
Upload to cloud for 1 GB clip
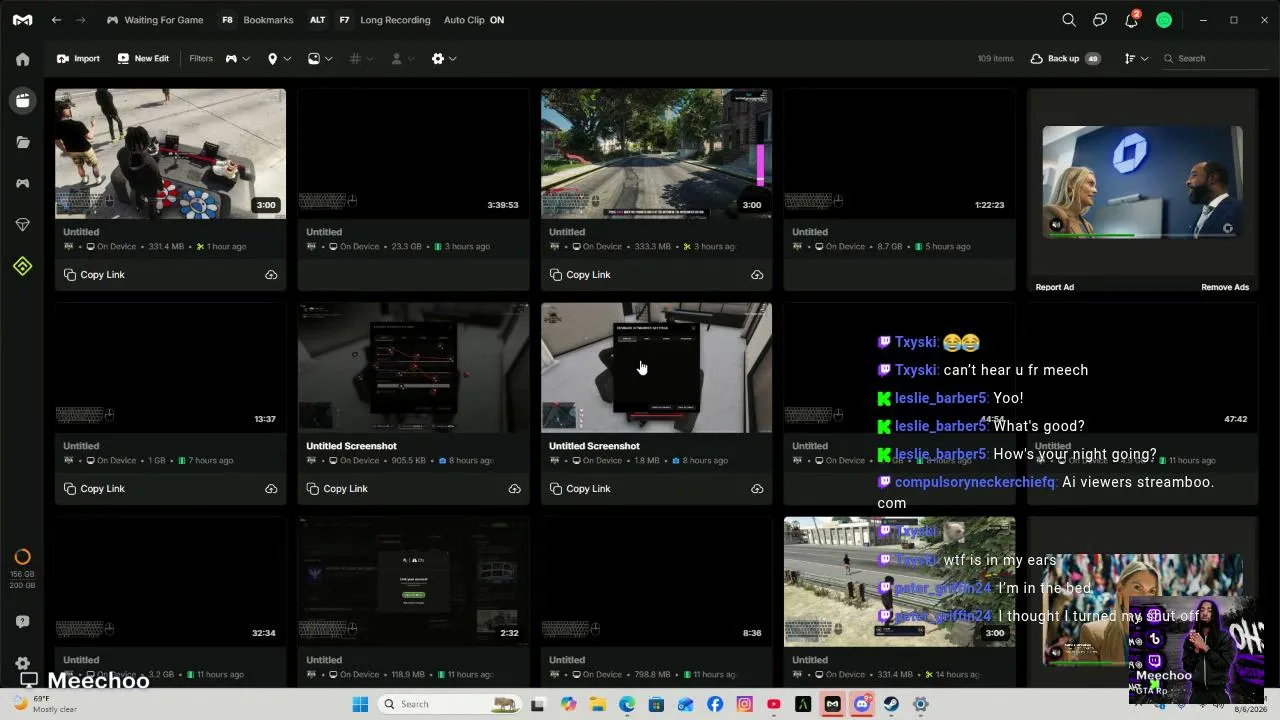pyautogui.click(x=271, y=489)
